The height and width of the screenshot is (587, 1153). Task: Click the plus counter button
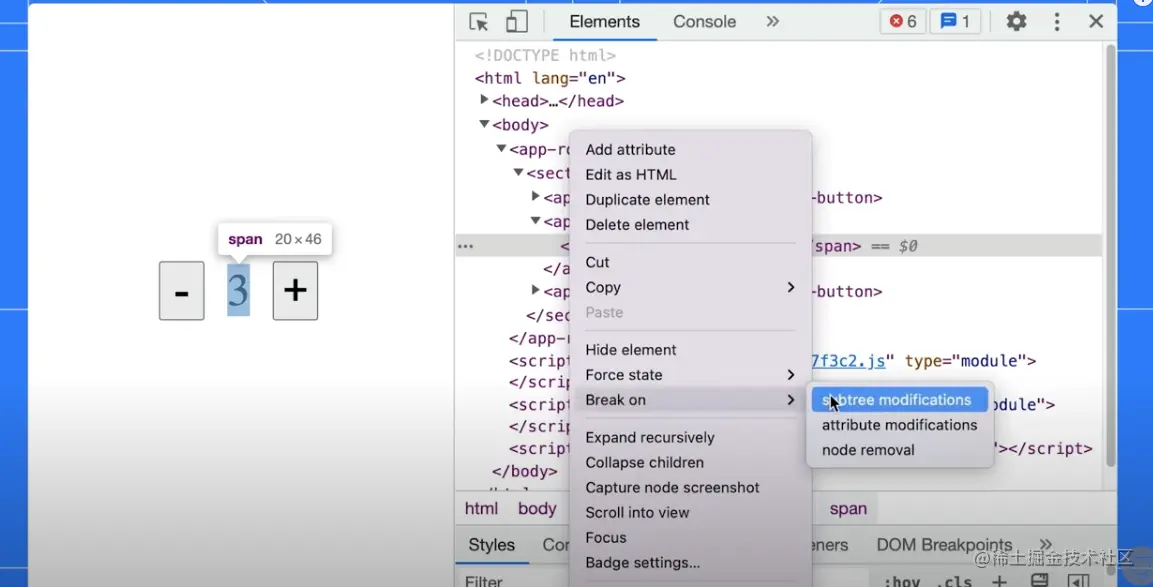click(x=296, y=291)
